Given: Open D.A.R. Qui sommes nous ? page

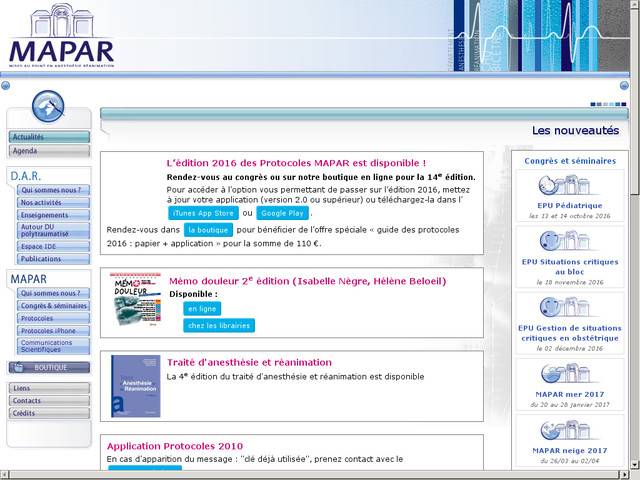Looking at the screenshot, I should (x=53, y=190).
